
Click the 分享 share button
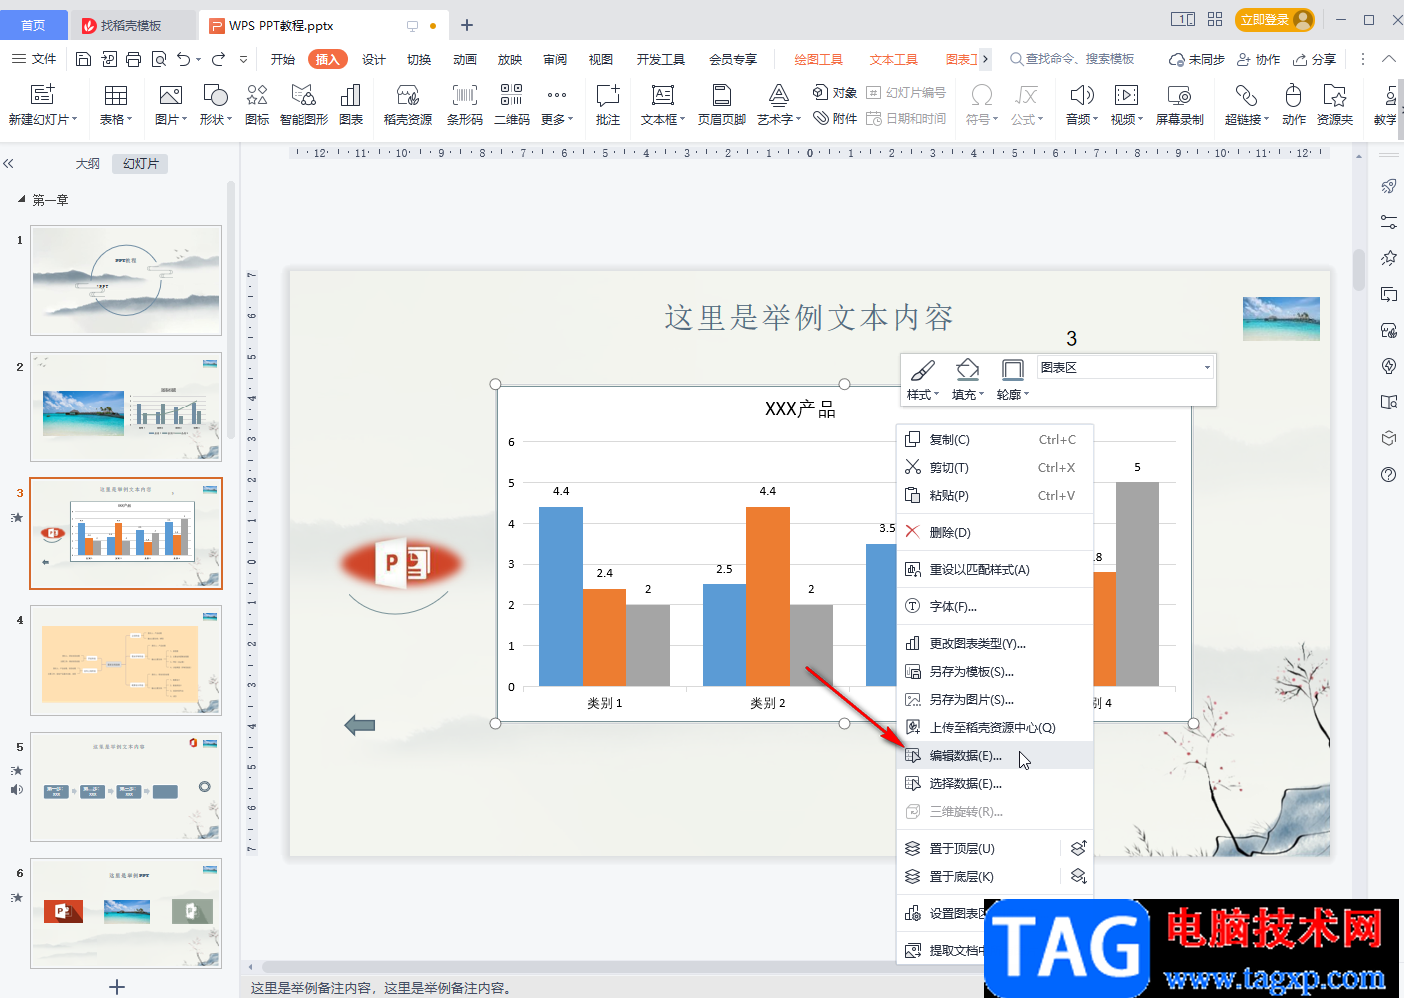tap(1314, 59)
